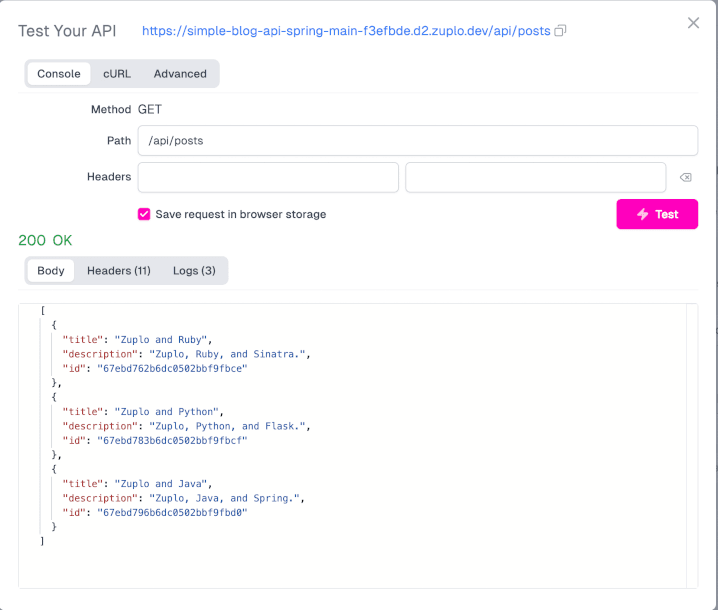Run the request with the Test button
718x610 pixels.
657,214
